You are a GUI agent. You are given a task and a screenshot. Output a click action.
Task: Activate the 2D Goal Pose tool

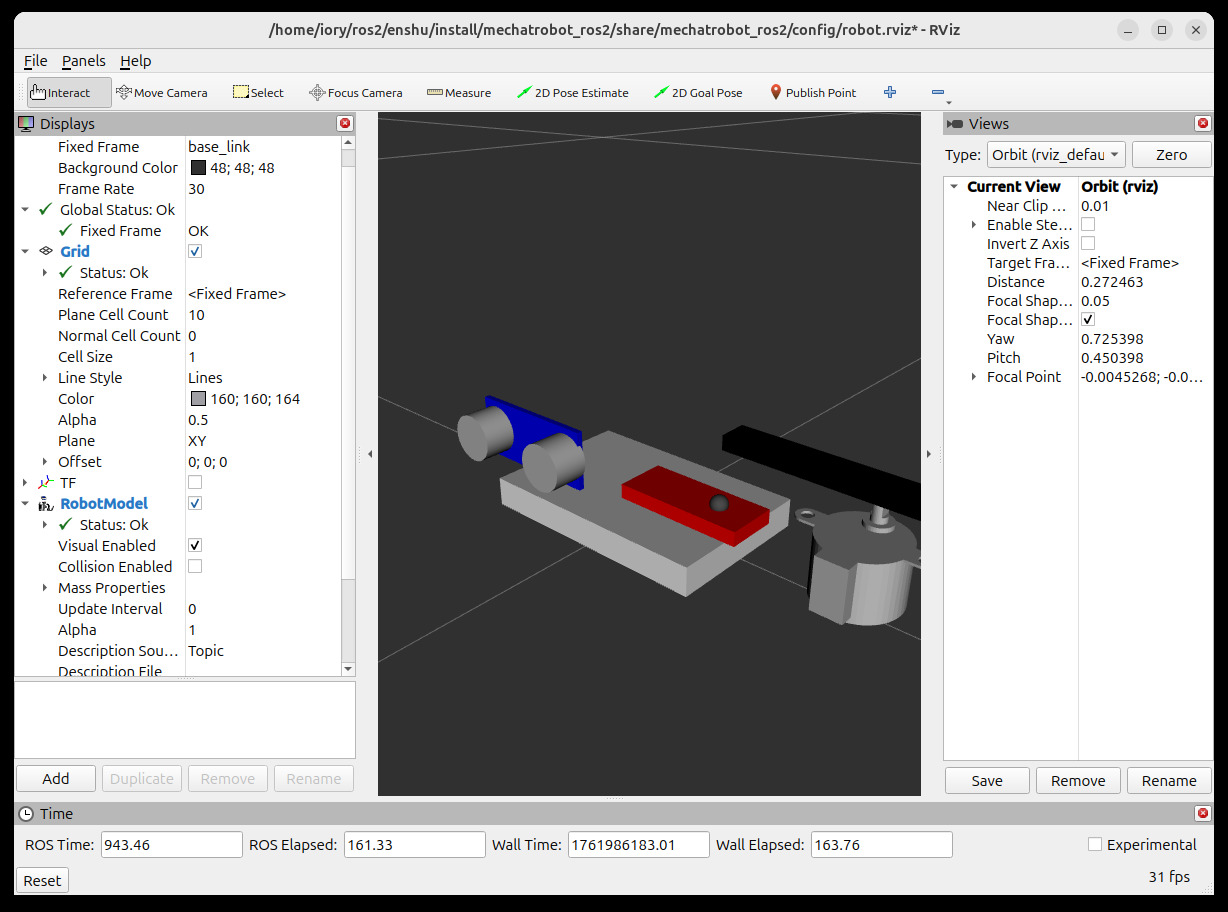click(698, 93)
